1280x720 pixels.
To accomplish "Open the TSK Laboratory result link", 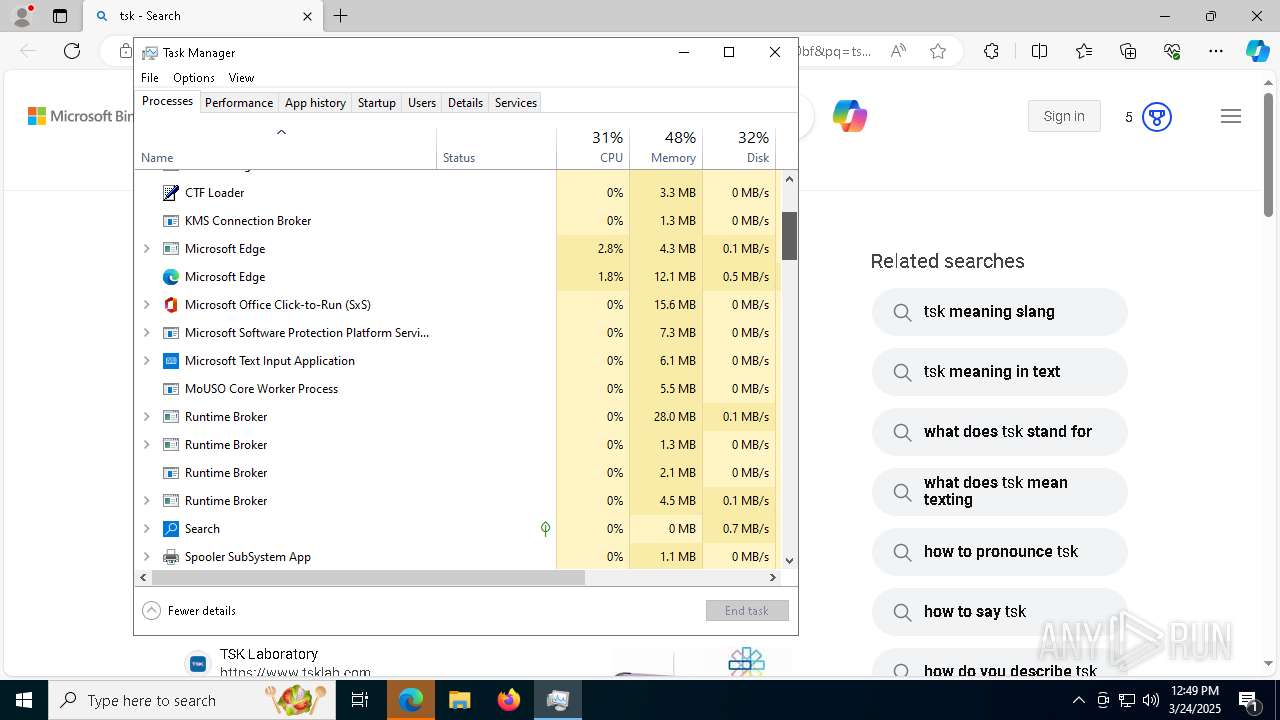I will tap(269, 654).
